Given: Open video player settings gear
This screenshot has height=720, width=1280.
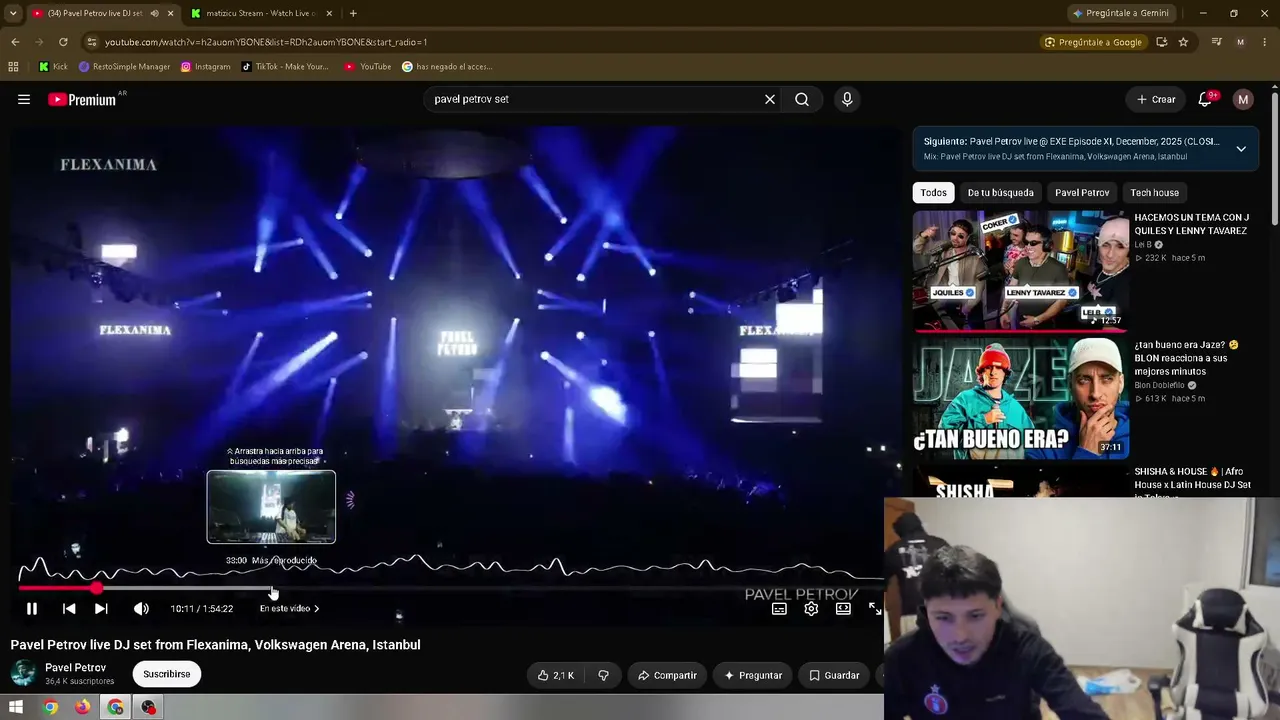Looking at the screenshot, I should [811, 608].
